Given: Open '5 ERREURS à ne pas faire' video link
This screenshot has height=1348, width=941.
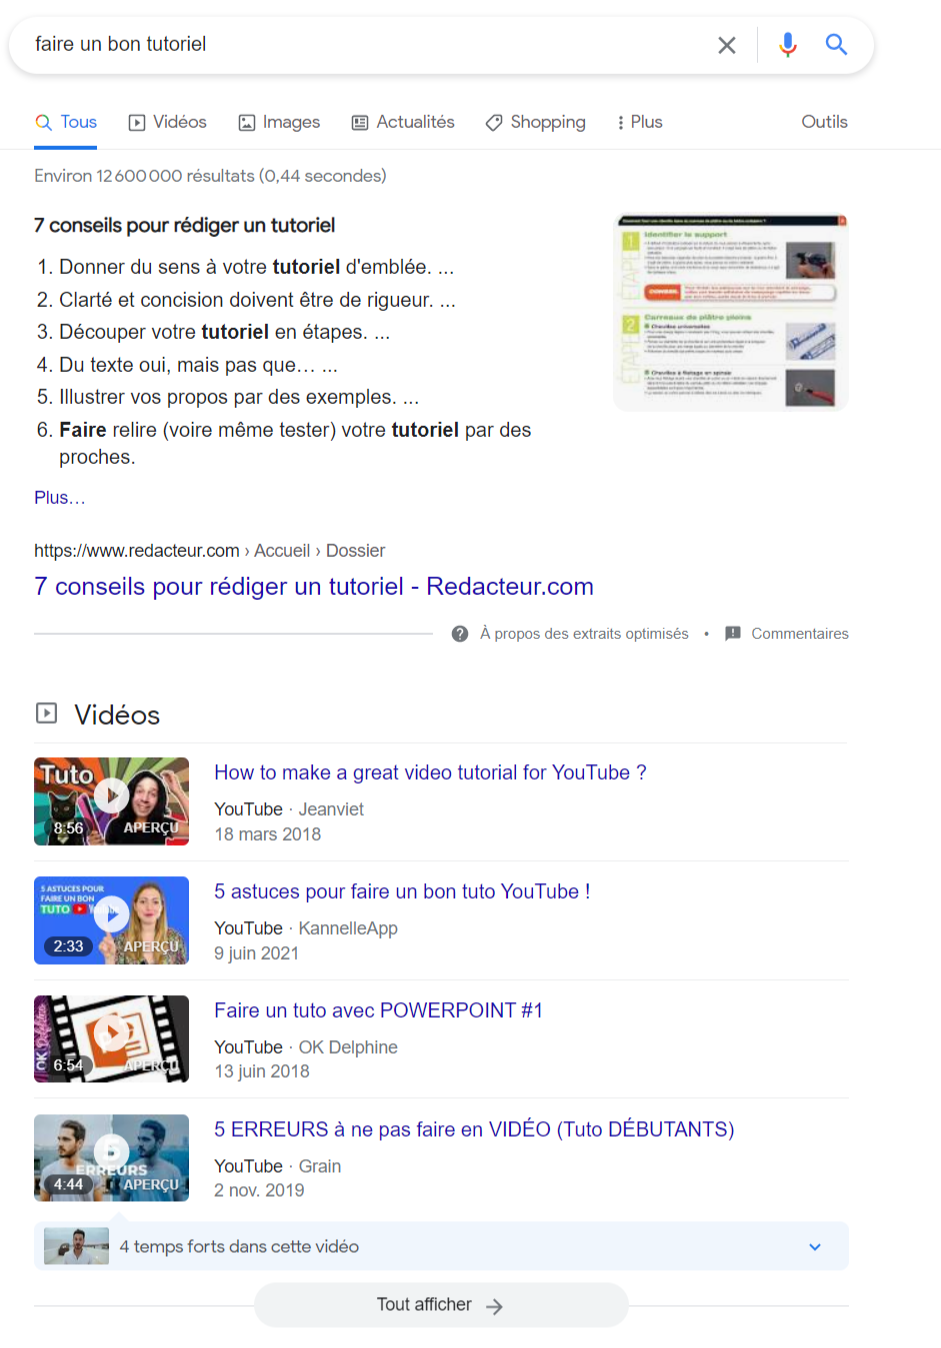Looking at the screenshot, I should (474, 1129).
